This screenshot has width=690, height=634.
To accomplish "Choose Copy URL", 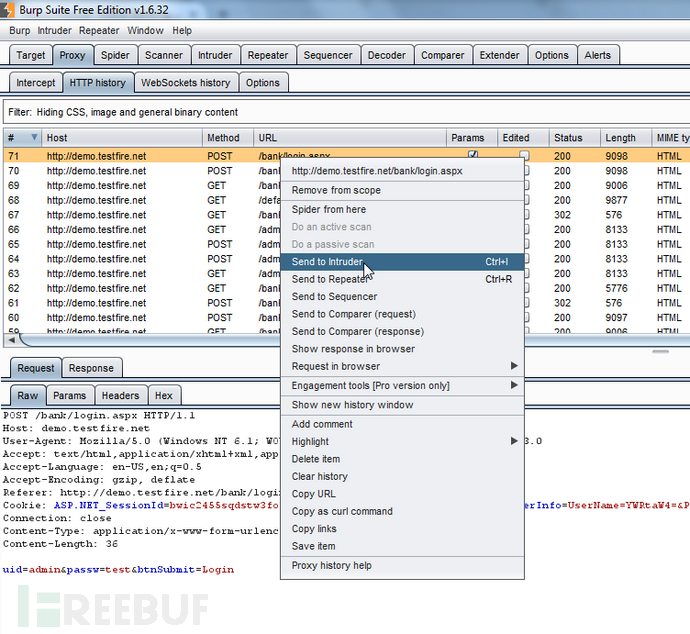I will pos(402,494).
